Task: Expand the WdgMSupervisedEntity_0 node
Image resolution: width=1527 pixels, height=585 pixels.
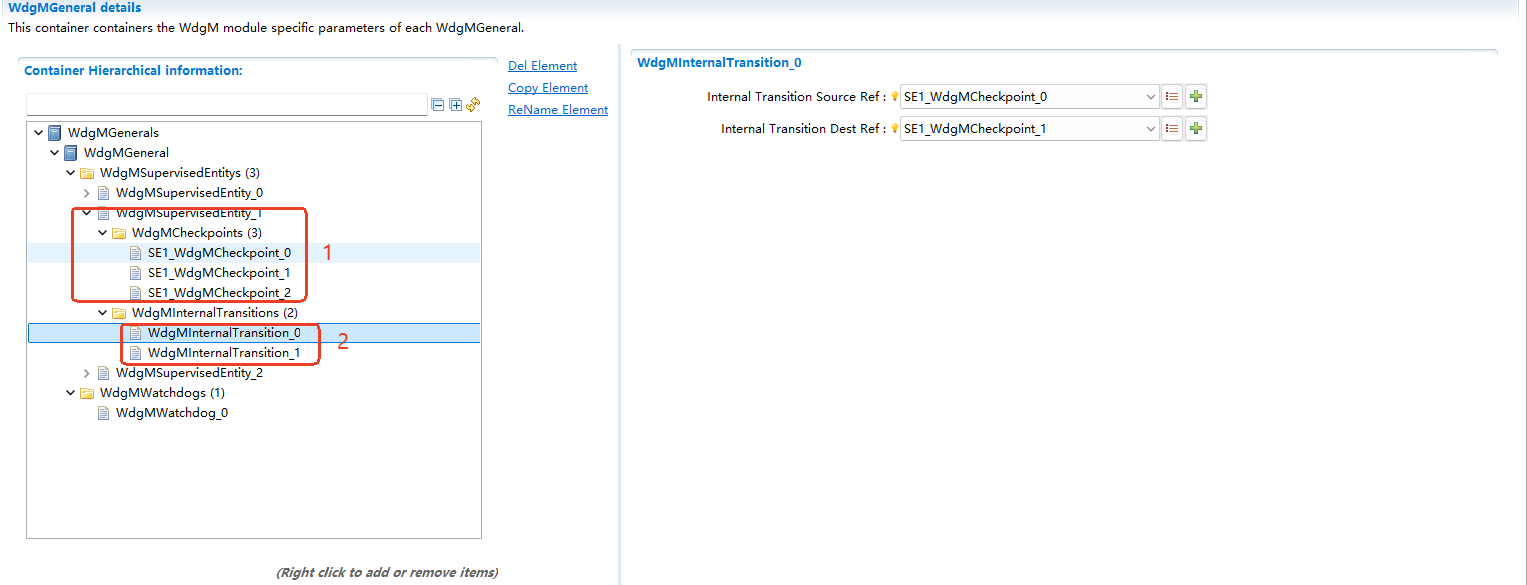Action: tap(87, 193)
